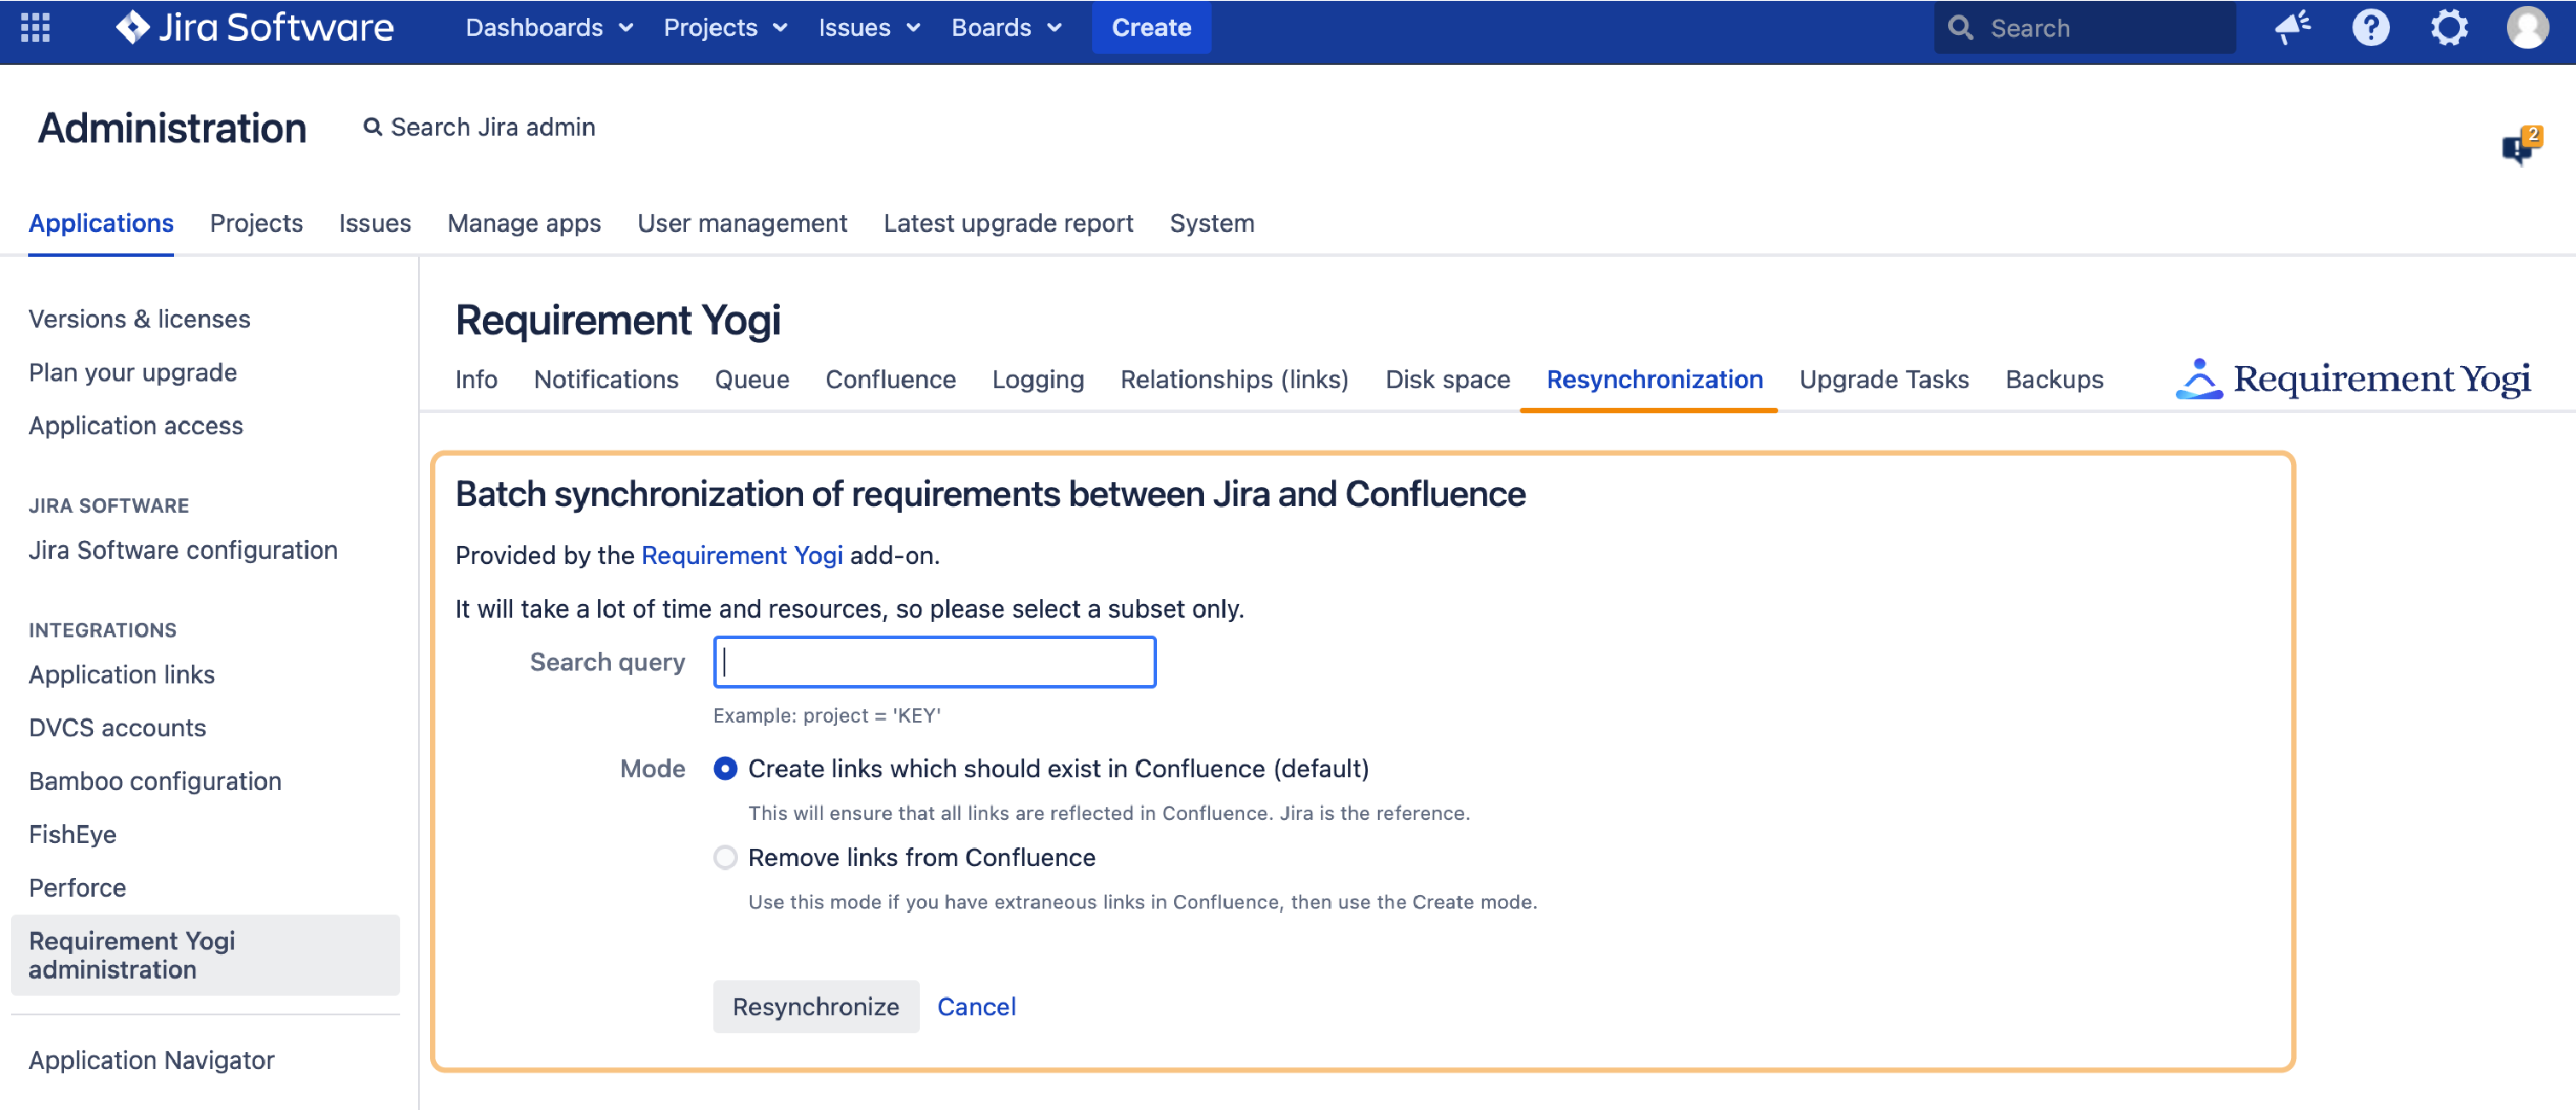Open the announcements megaphone icon

tap(2292, 27)
